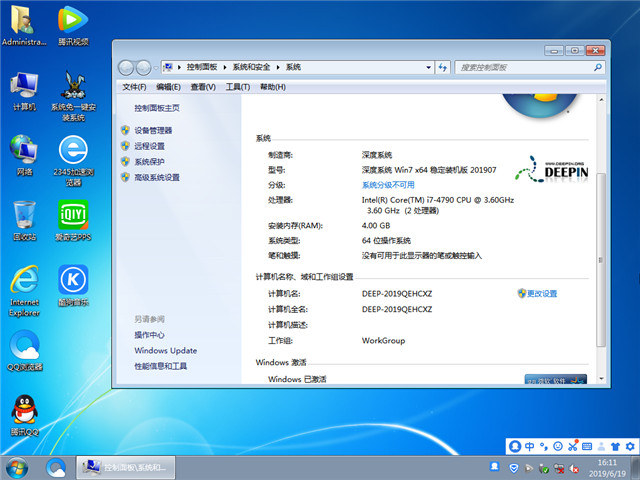
Task: Open the 编辑(E) menu
Action: (x=168, y=87)
